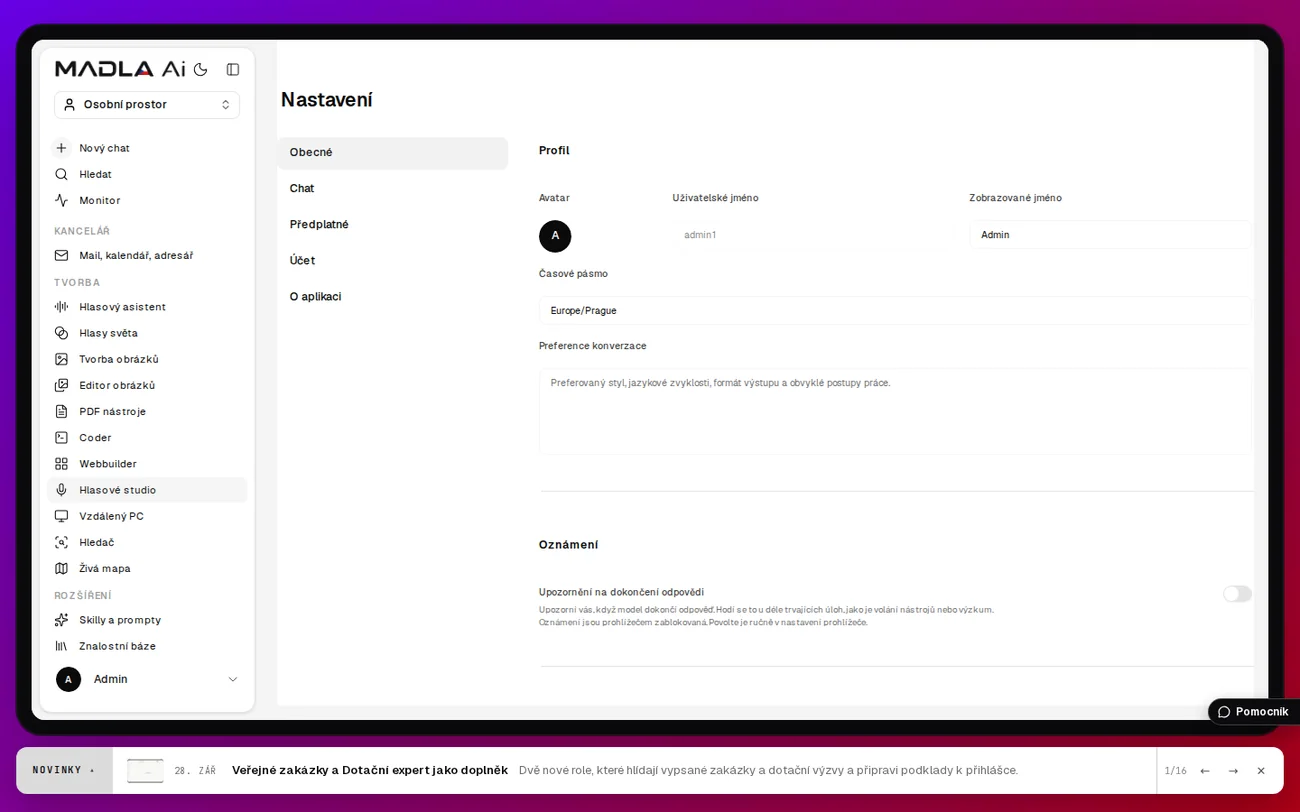Click the Hlasový asistent waveform icon

[x=61, y=307]
